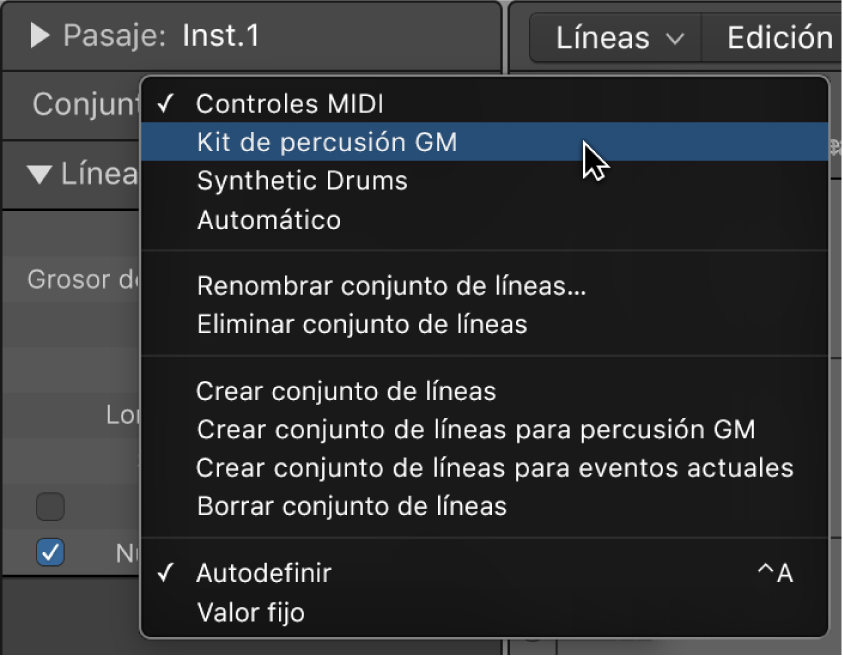Select "Synthetic Drums" from the menu
The image size is (843, 657).
click(x=302, y=181)
